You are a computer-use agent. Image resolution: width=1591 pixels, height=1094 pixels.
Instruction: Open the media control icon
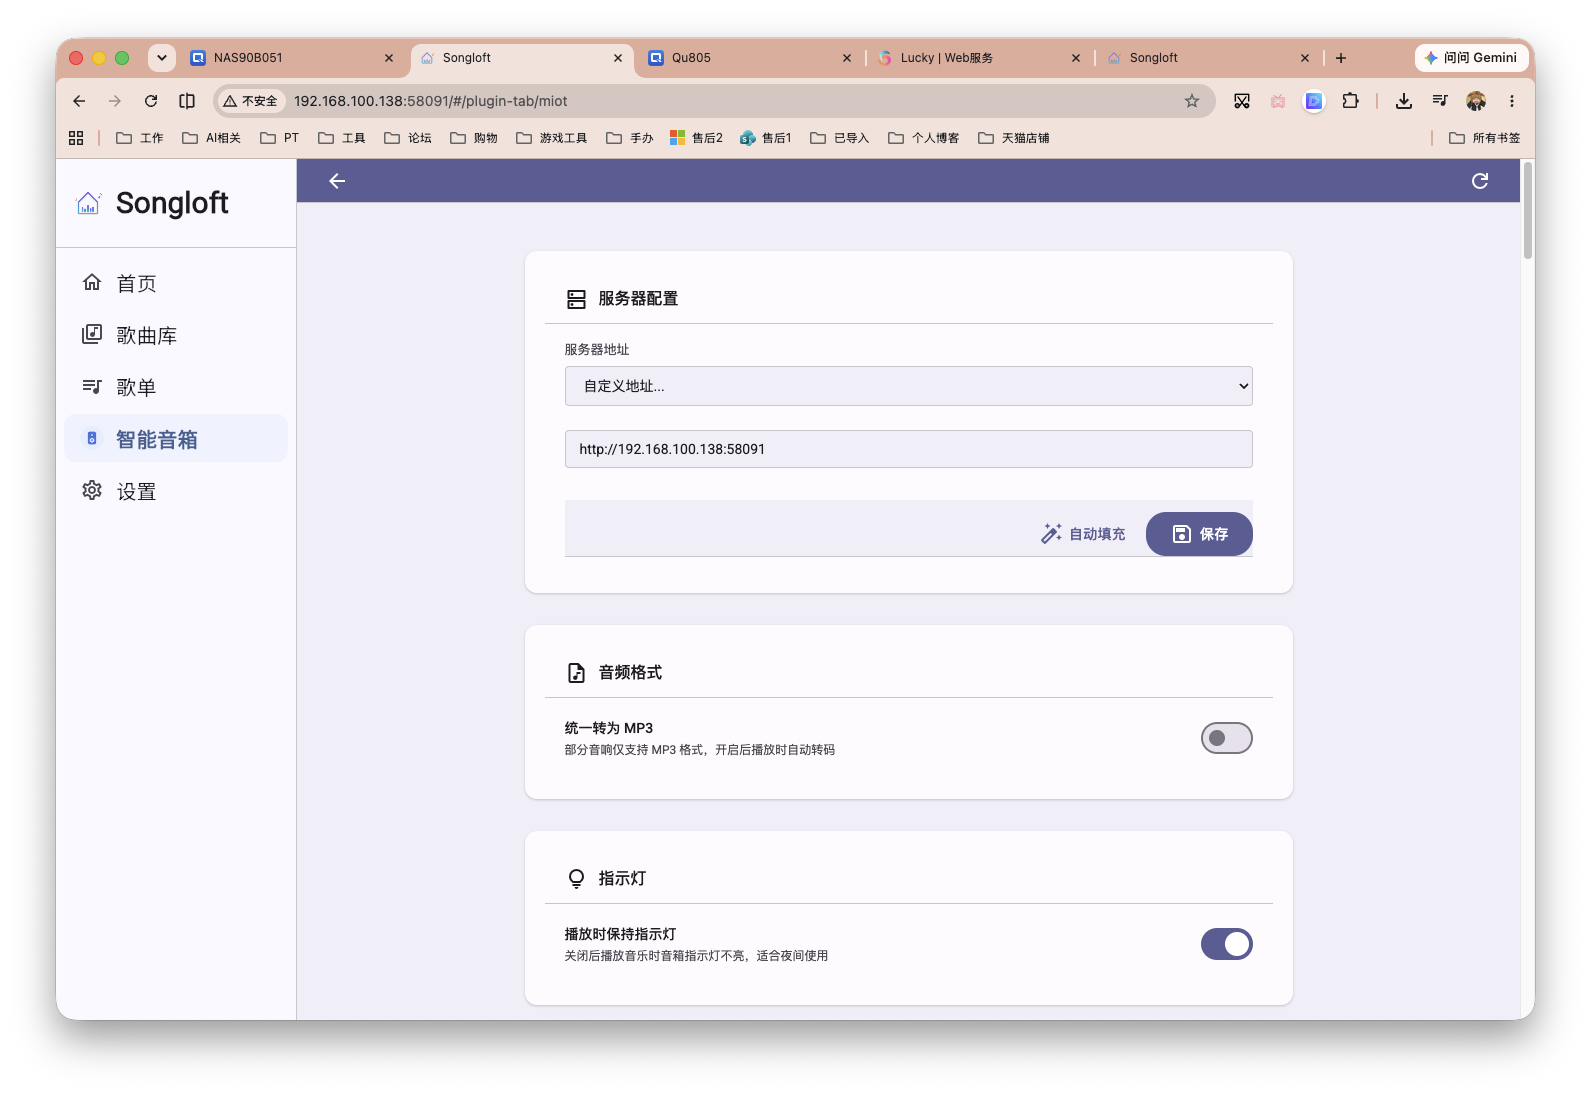[1440, 101]
